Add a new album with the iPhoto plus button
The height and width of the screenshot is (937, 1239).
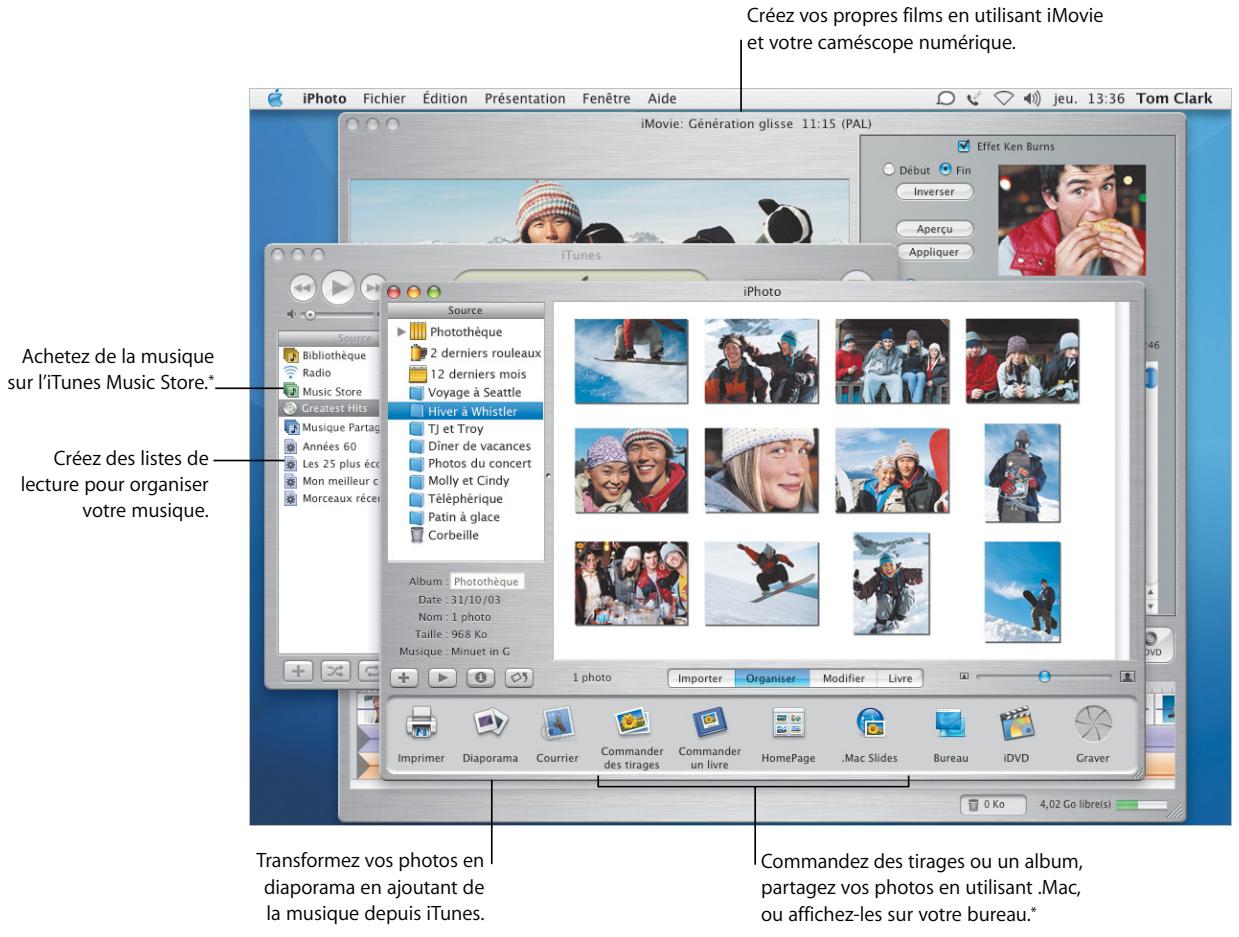406,678
